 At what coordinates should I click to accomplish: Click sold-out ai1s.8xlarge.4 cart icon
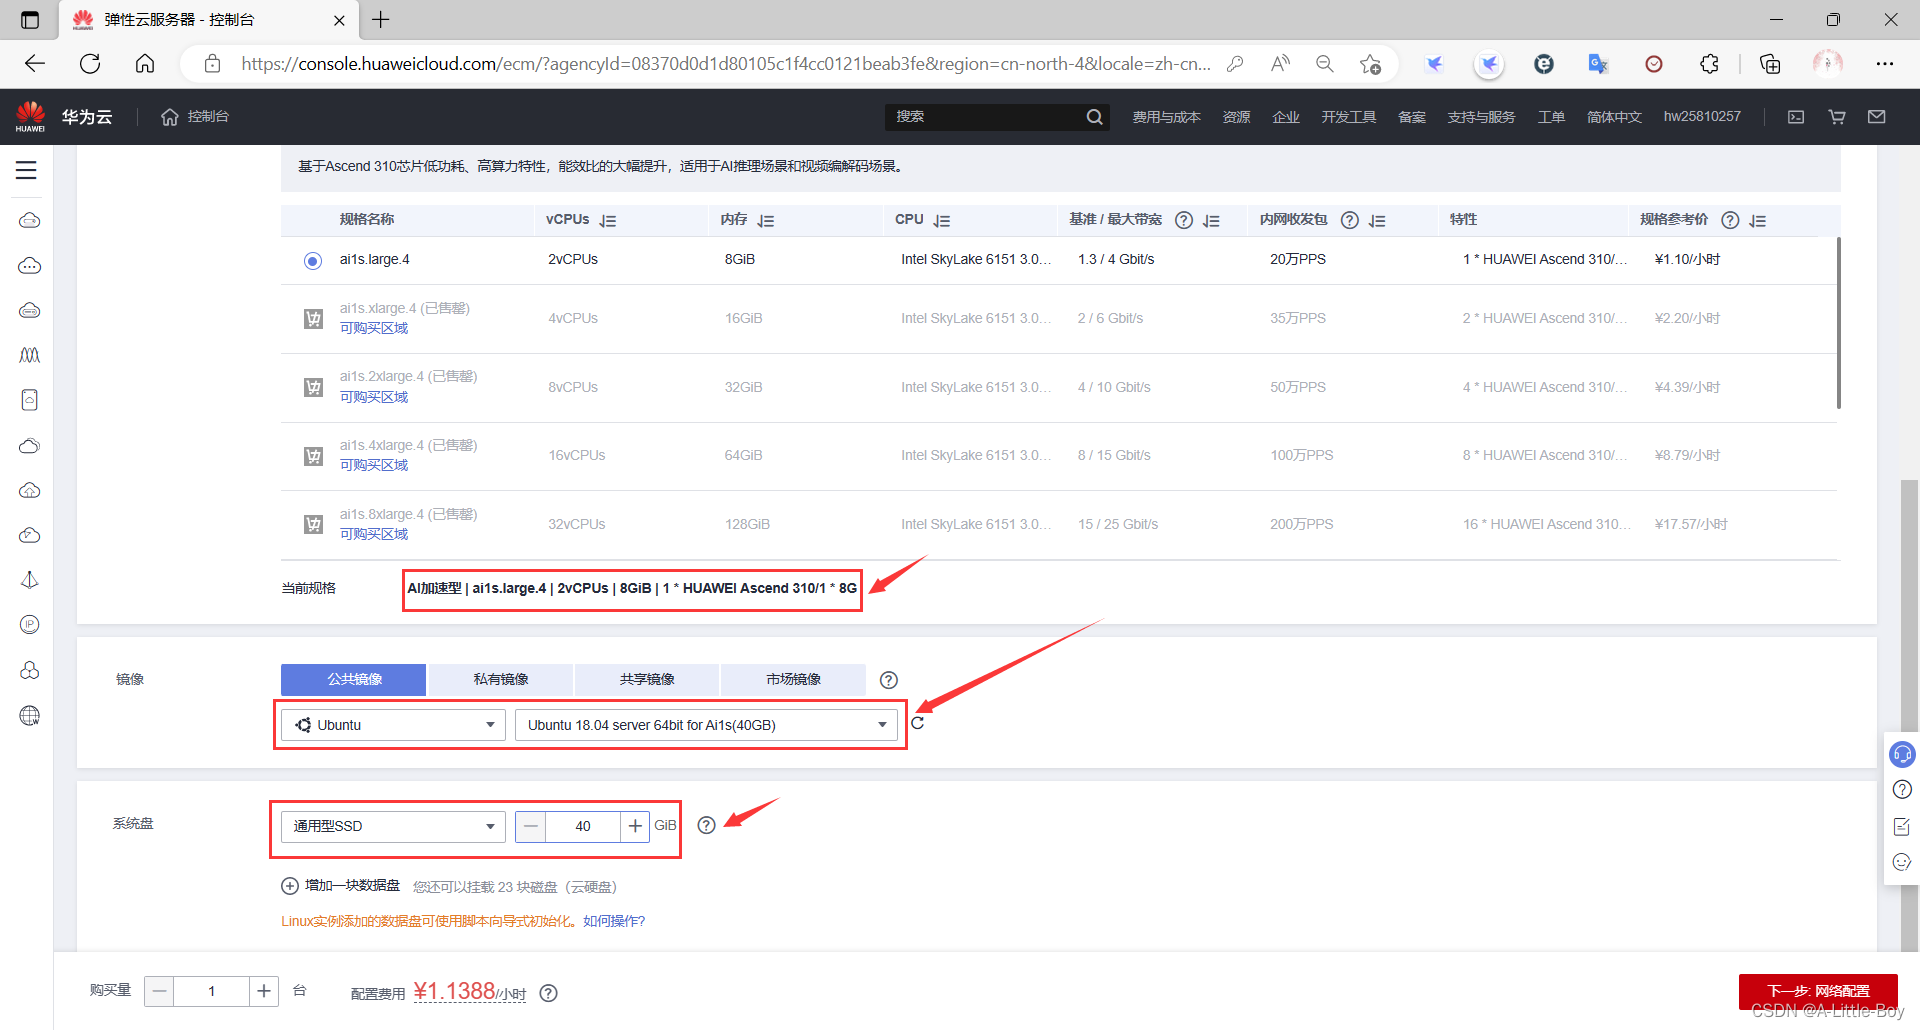coord(313,524)
